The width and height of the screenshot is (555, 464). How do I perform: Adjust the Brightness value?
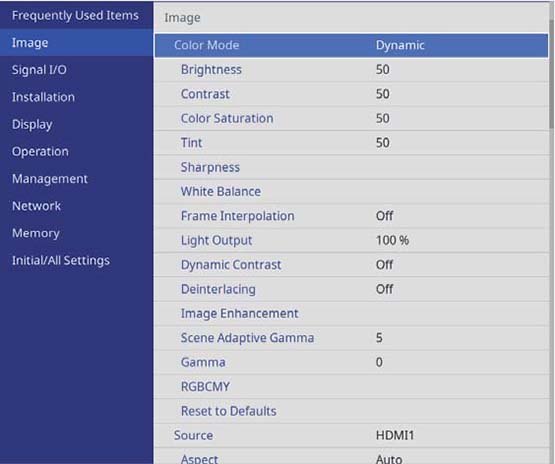point(351,70)
